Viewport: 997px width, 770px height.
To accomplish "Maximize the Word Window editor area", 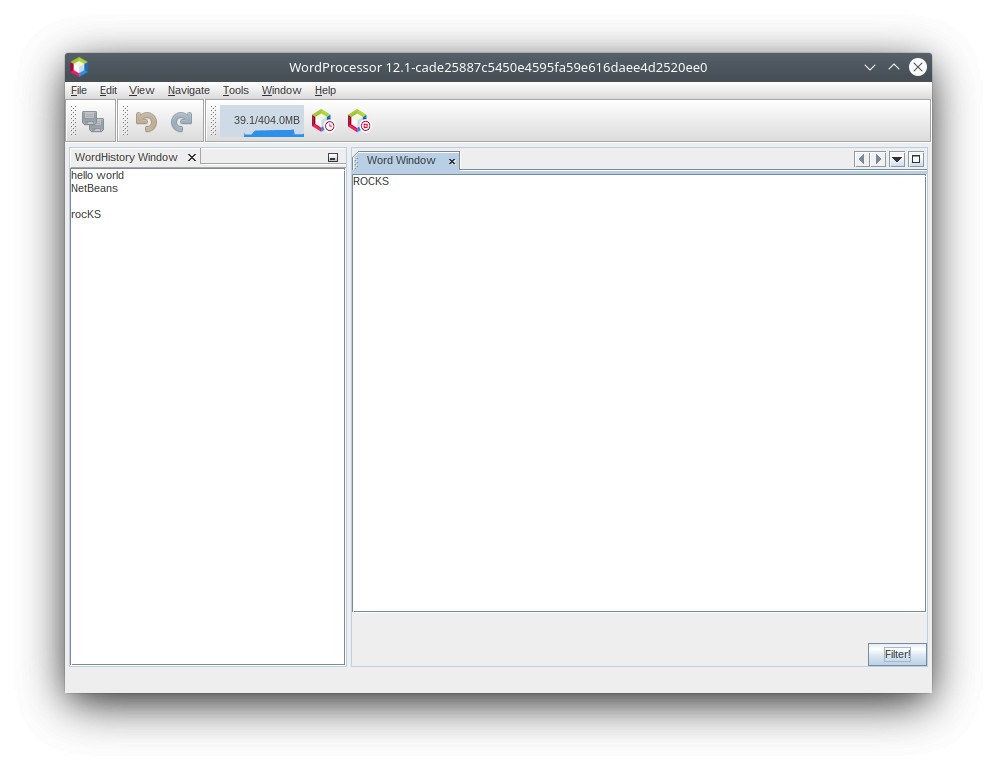I will 916,159.
